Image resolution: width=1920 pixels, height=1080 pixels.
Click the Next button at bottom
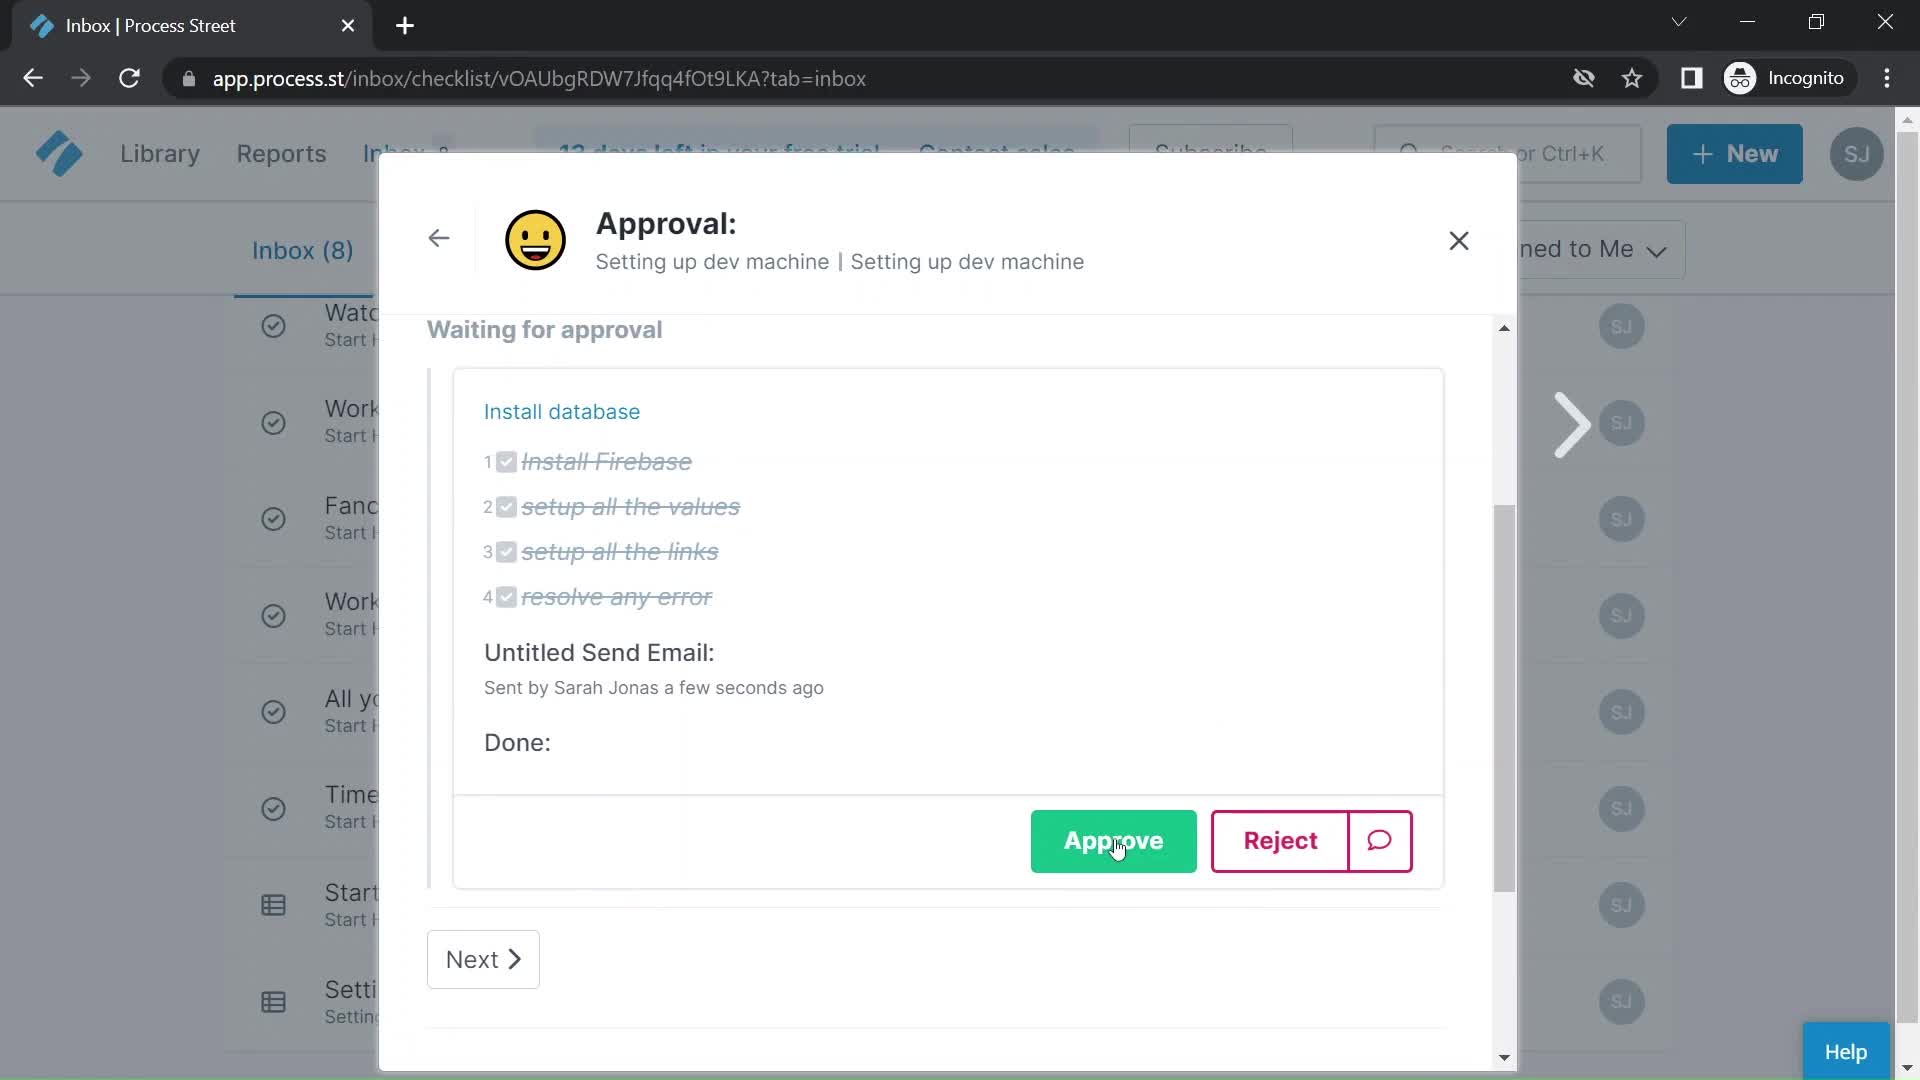coord(483,959)
